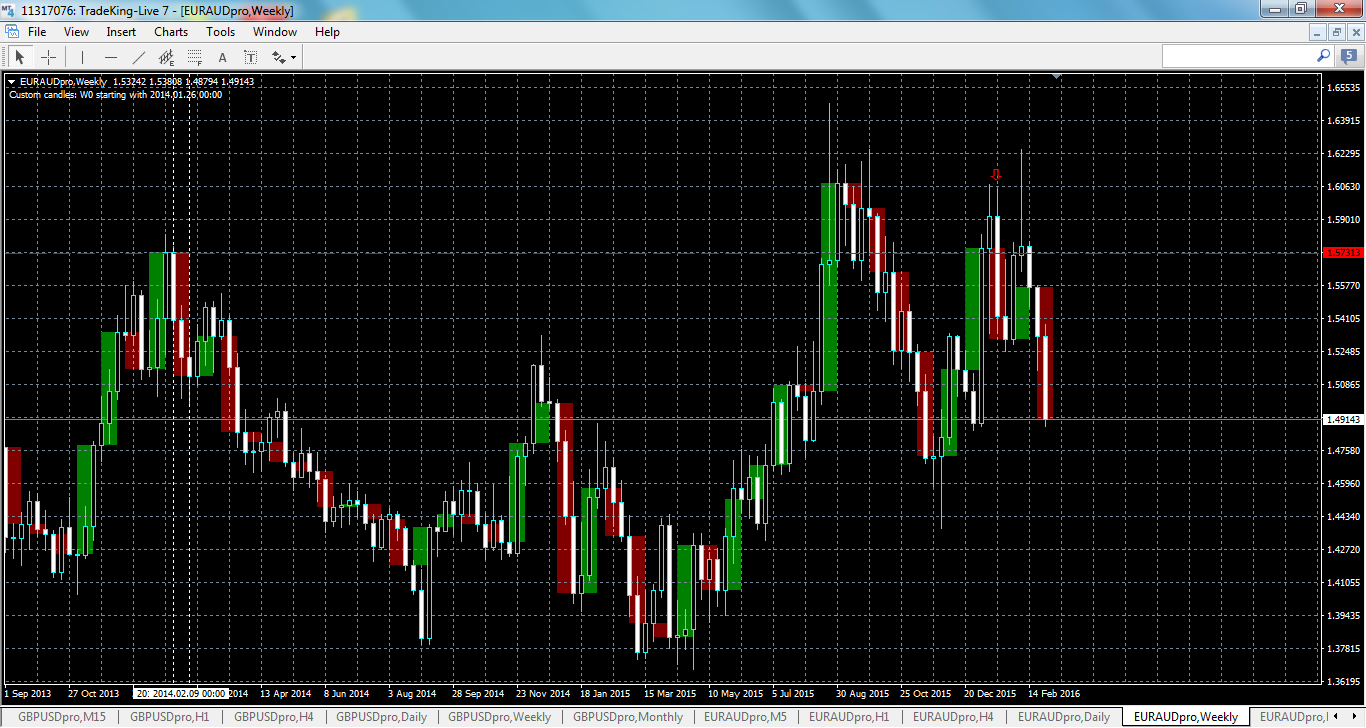Click inside the toolbar search field
Viewport: 1366px width, 728px height.
pos(1238,56)
